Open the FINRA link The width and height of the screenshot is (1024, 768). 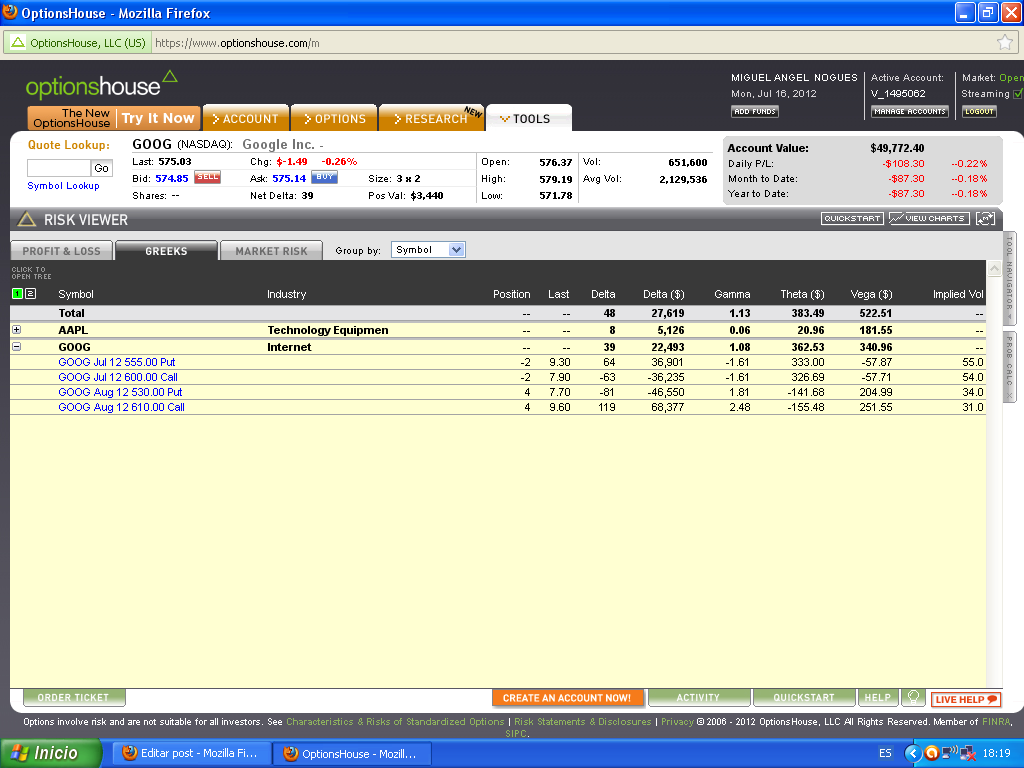[x=996, y=722]
